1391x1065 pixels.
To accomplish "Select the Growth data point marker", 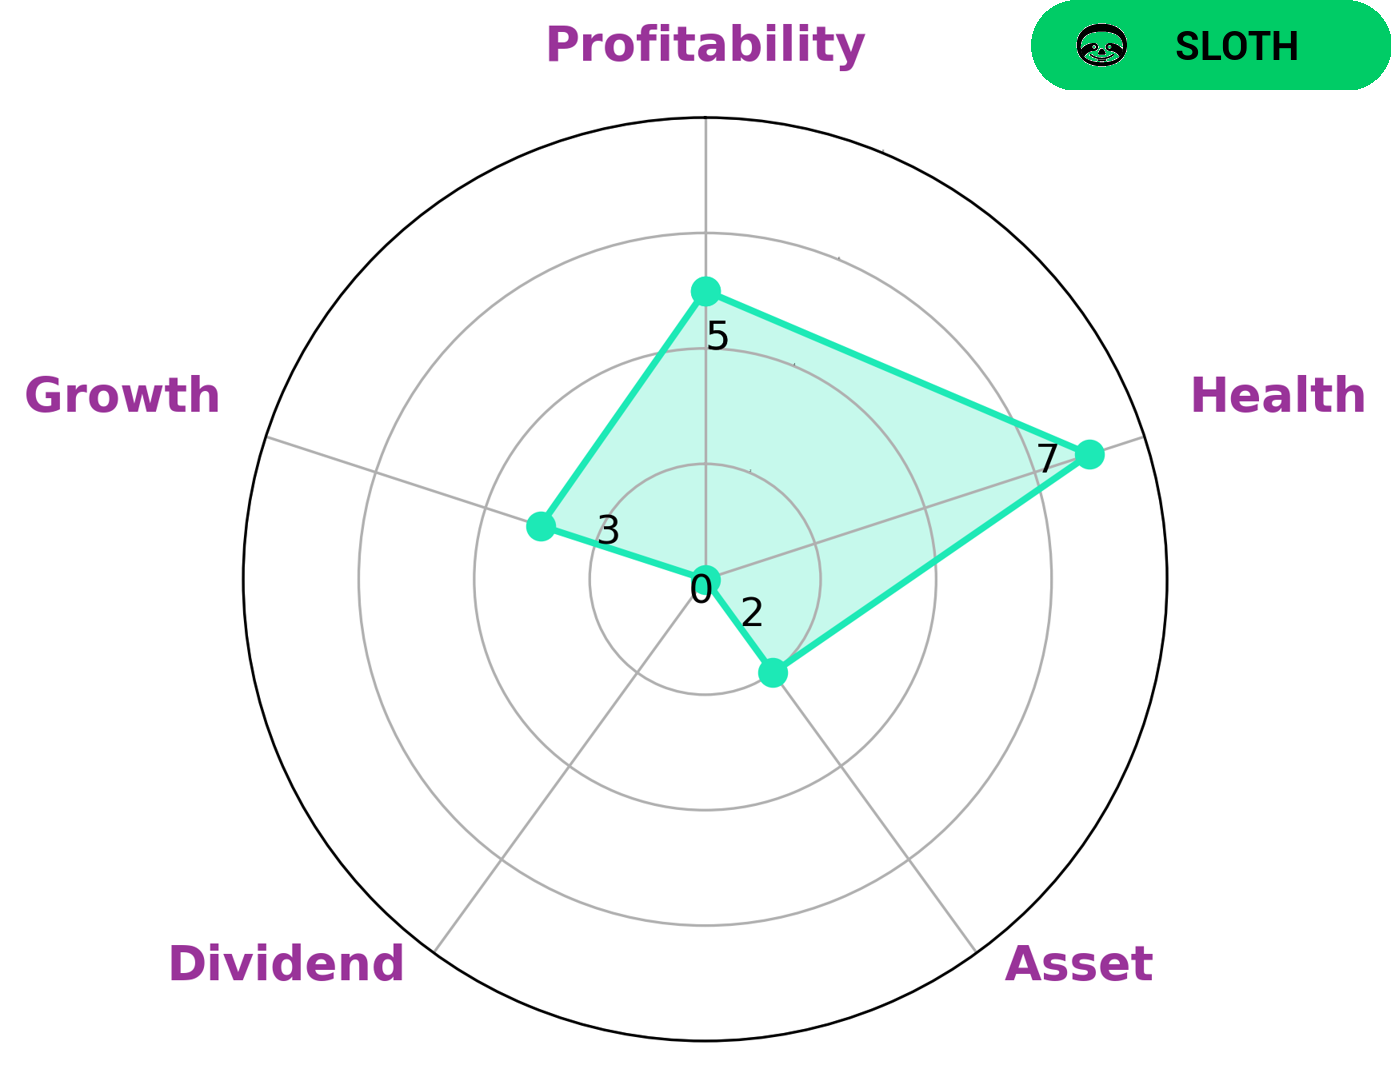I will pyautogui.click(x=541, y=525).
